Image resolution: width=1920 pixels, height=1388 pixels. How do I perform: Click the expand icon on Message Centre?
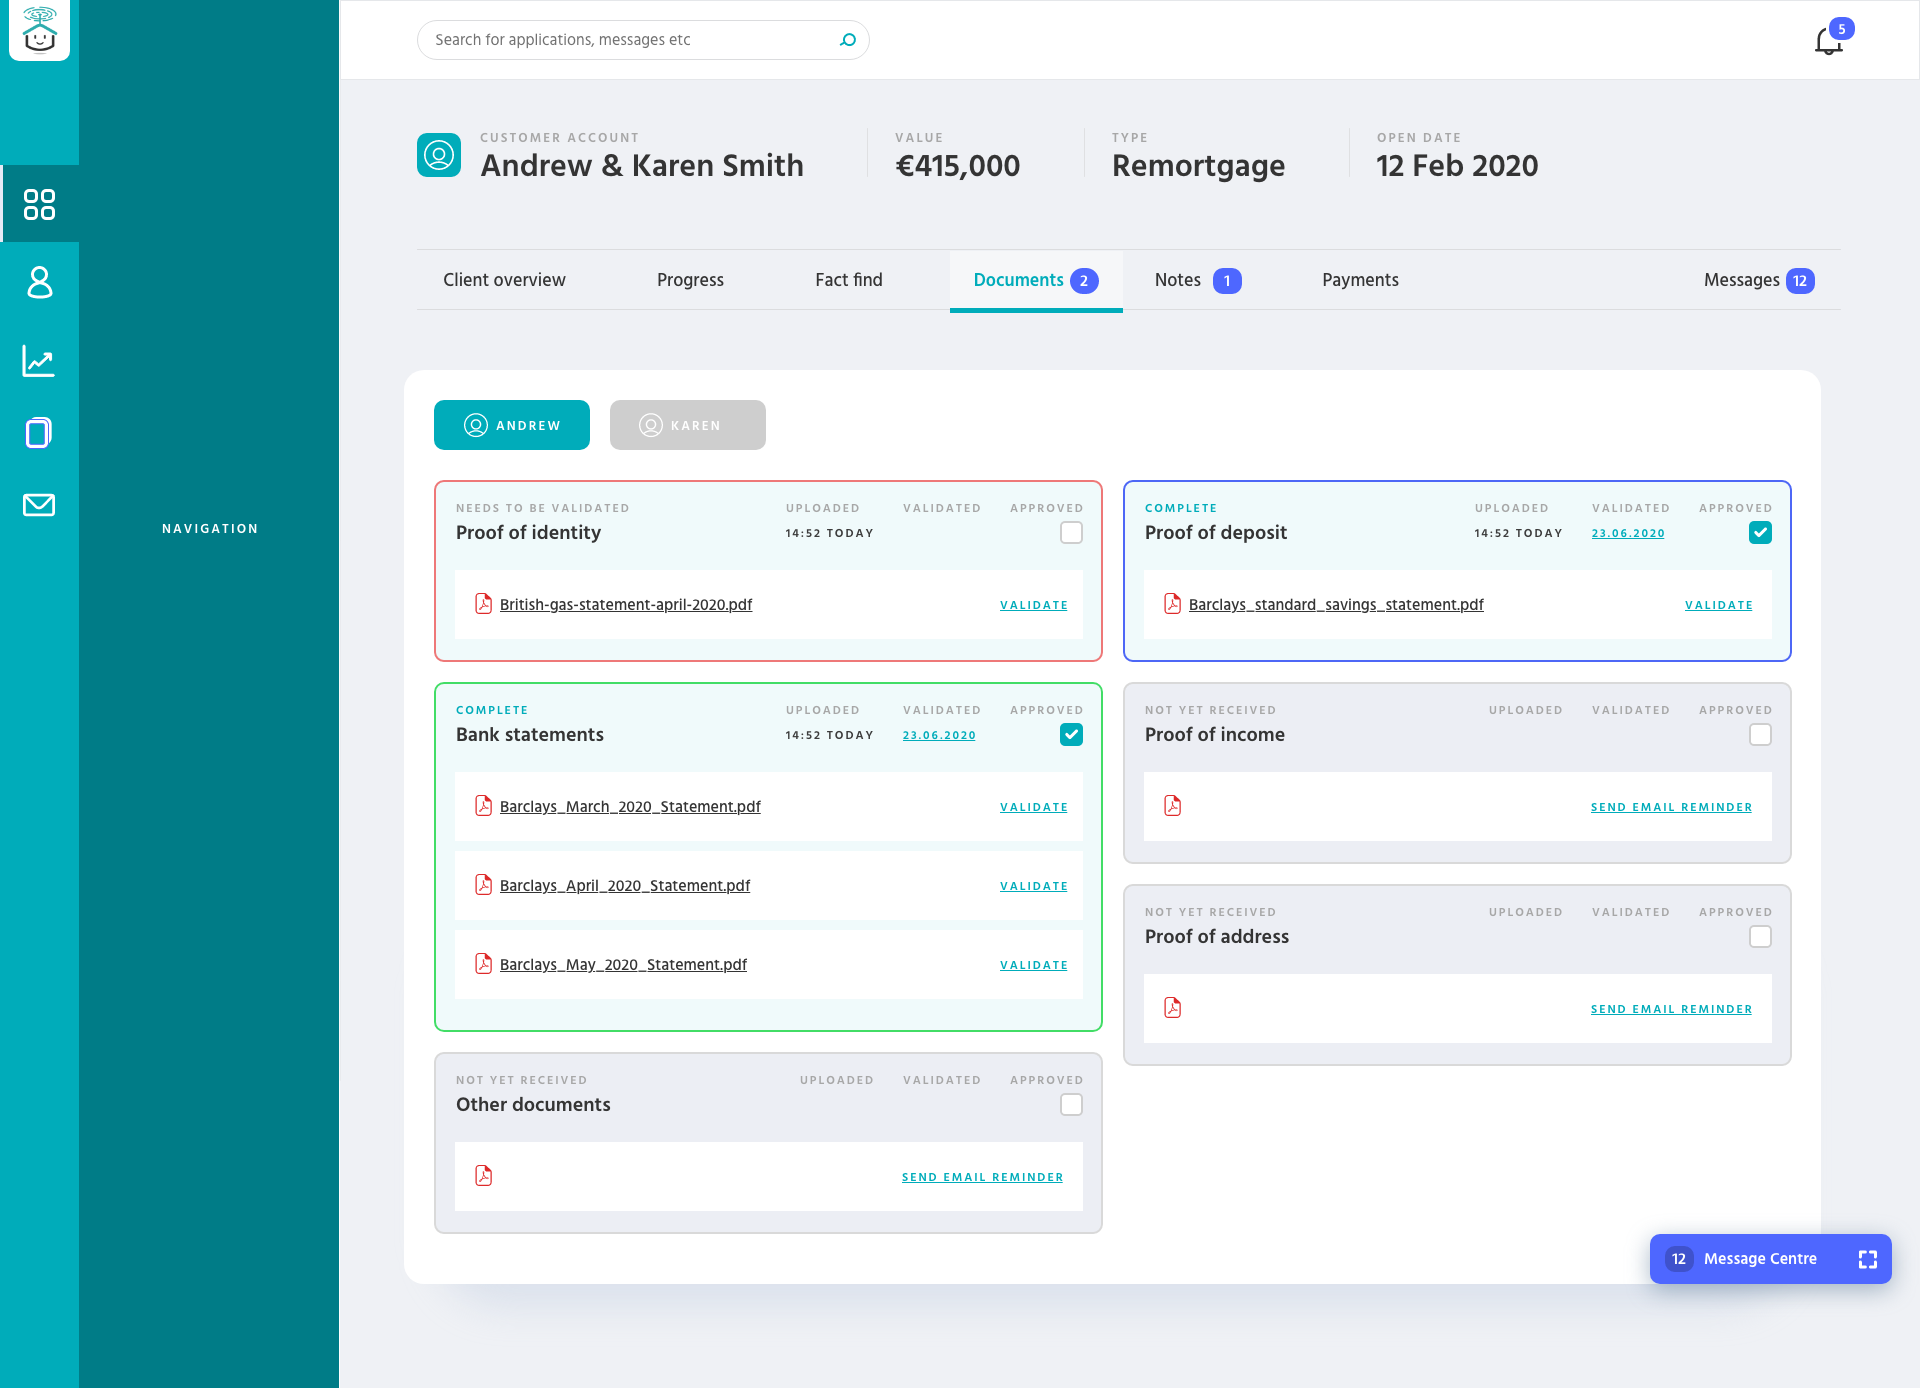(1867, 1259)
